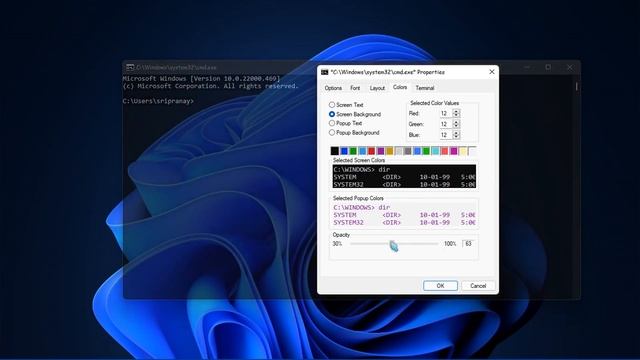
Task: Select the Colors tab
Action: point(400,87)
